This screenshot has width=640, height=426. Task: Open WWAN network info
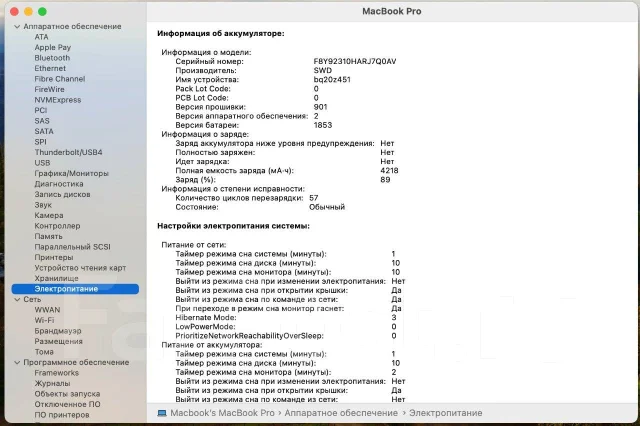47,310
